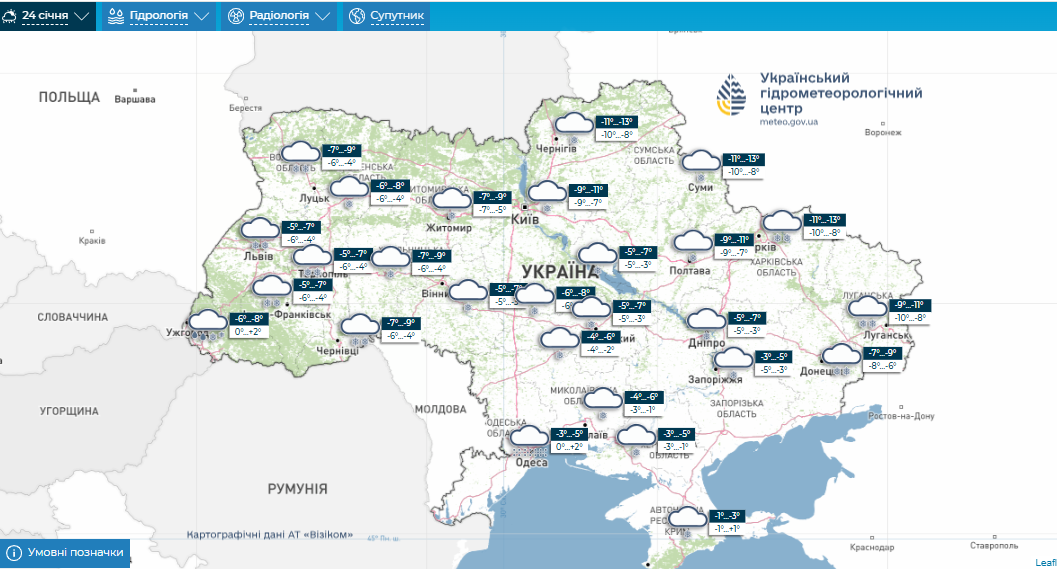Open the Leaflet attribution link
1057x569 pixels.
(x=1045, y=562)
